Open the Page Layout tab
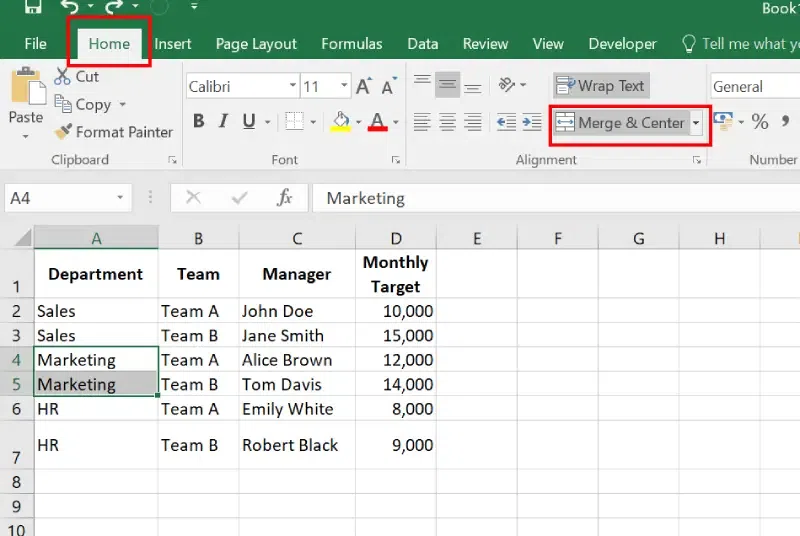Screen dimensions: 800x536 tap(256, 44)
